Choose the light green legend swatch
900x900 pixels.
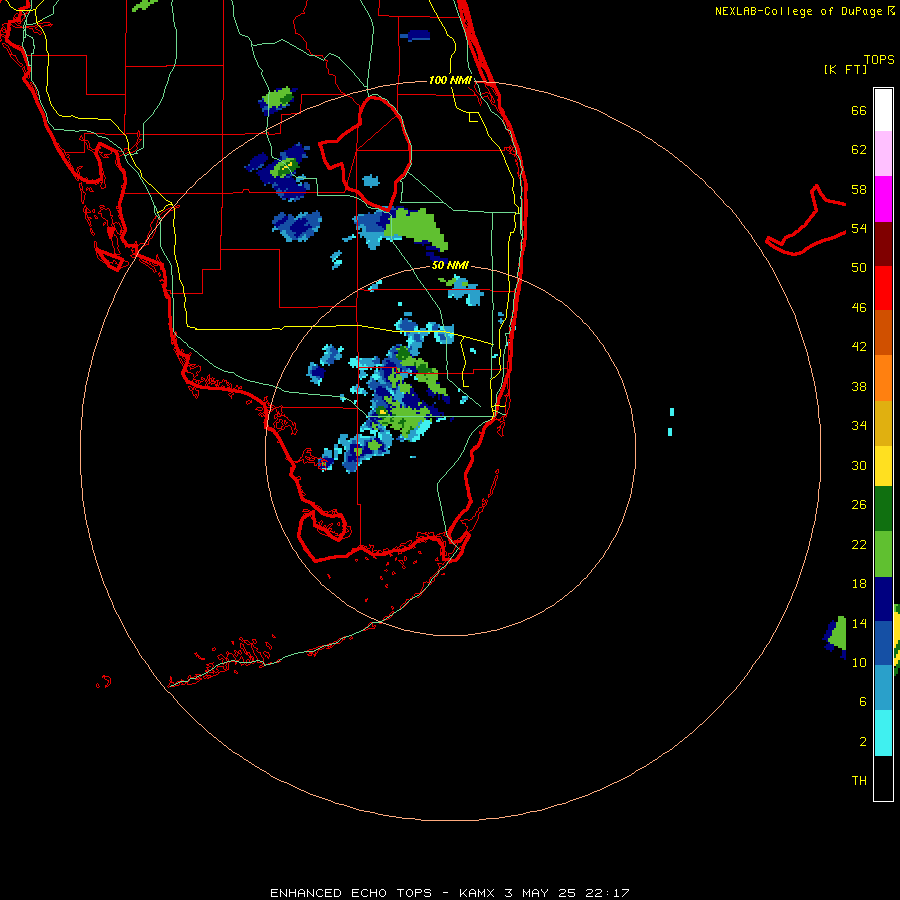click(x=883, y=554)
